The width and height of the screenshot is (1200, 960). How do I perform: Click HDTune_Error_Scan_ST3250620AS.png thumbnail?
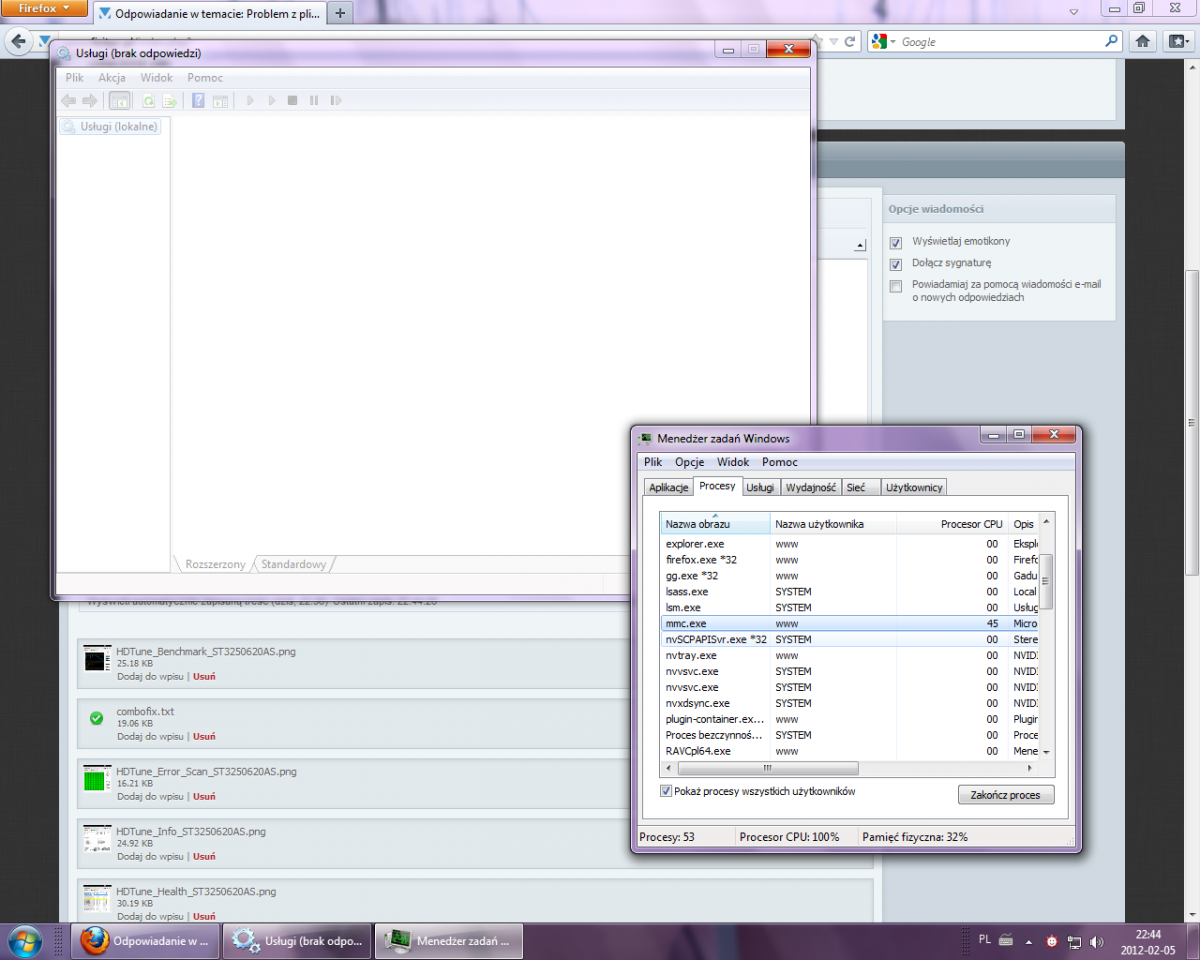[97, 778]
